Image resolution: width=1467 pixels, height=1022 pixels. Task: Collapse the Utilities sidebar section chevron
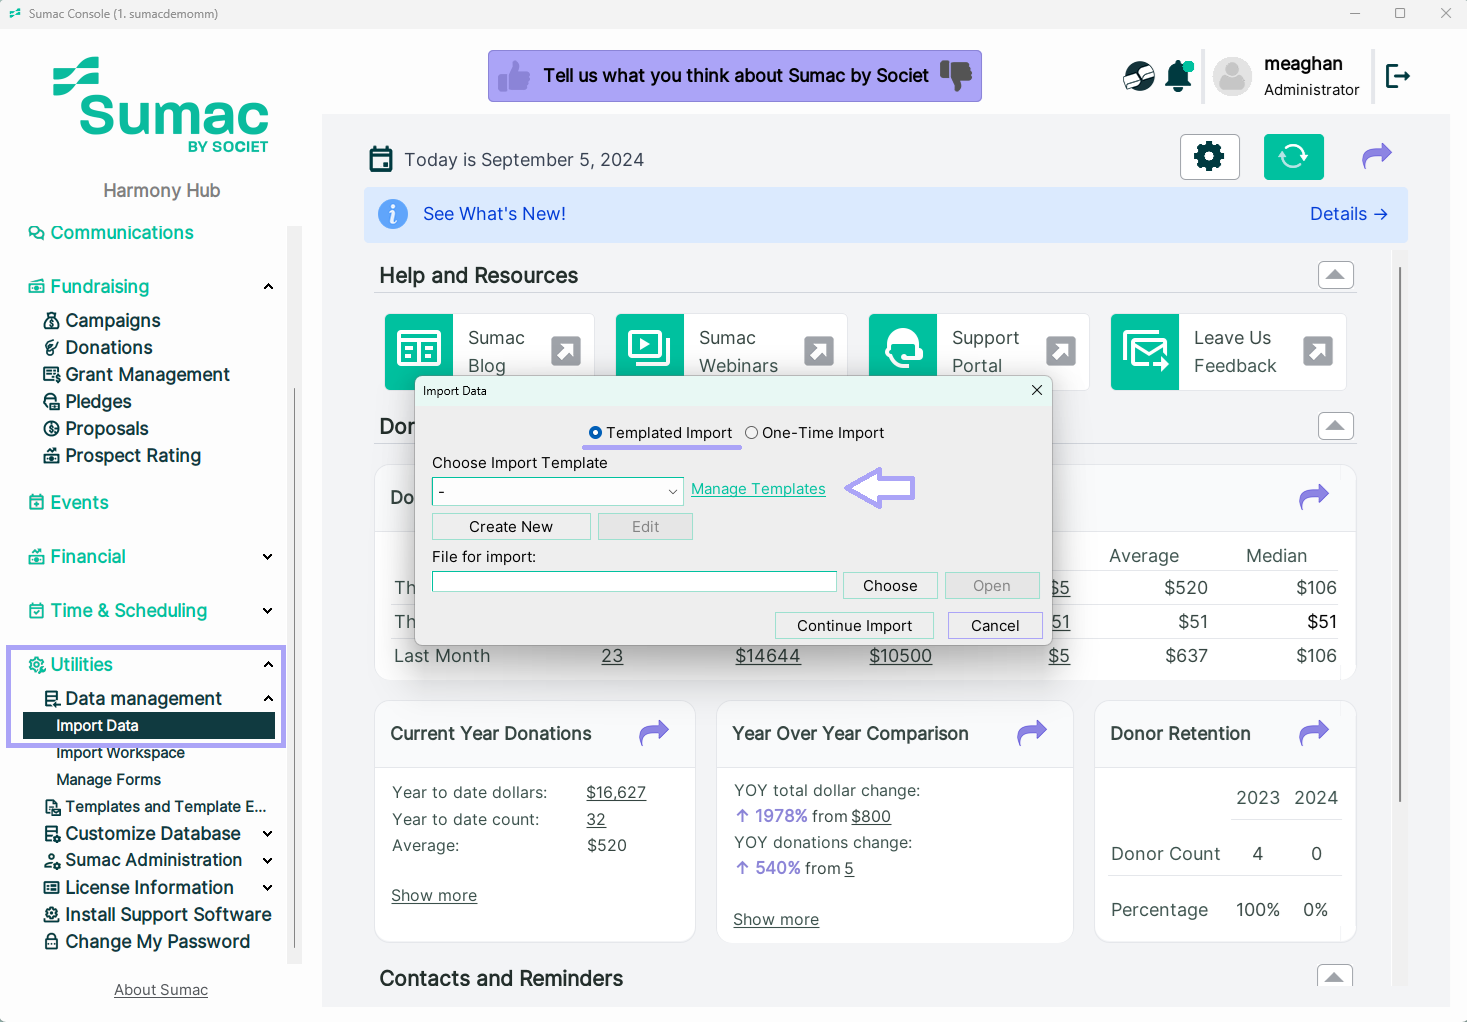268,665
